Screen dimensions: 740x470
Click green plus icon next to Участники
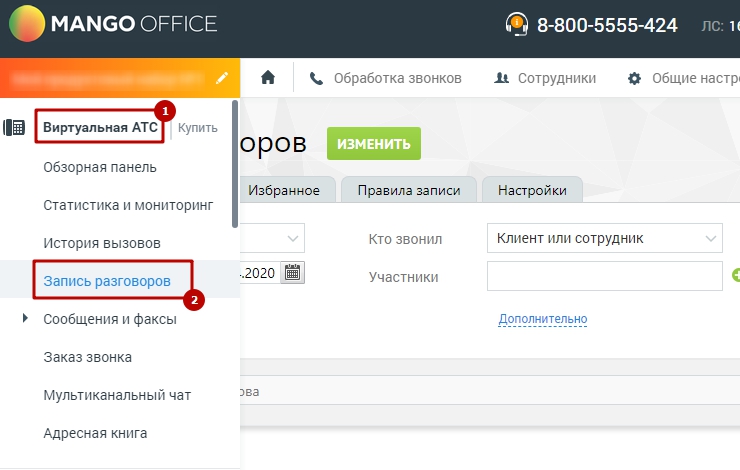pos(735,276)
